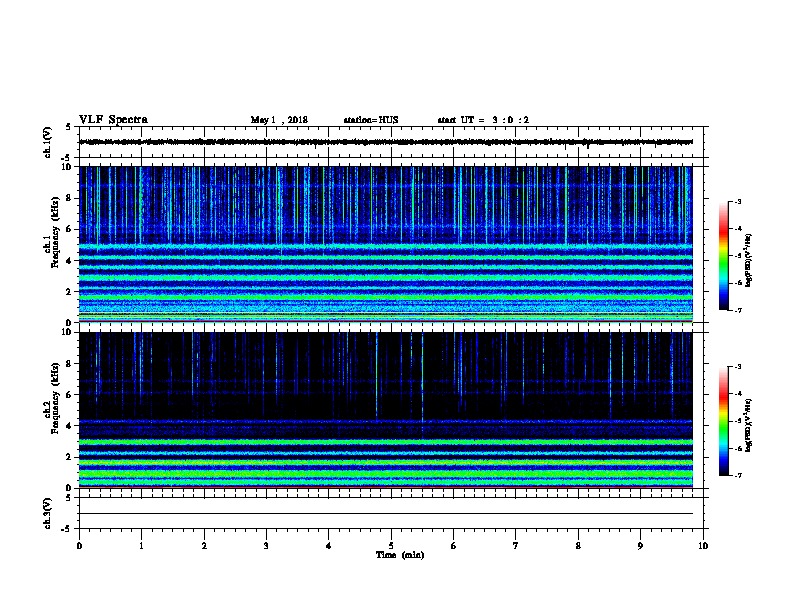Click the time axis tick label "9"
This screenshot has width=792, height=612.
tap(640, 546)
